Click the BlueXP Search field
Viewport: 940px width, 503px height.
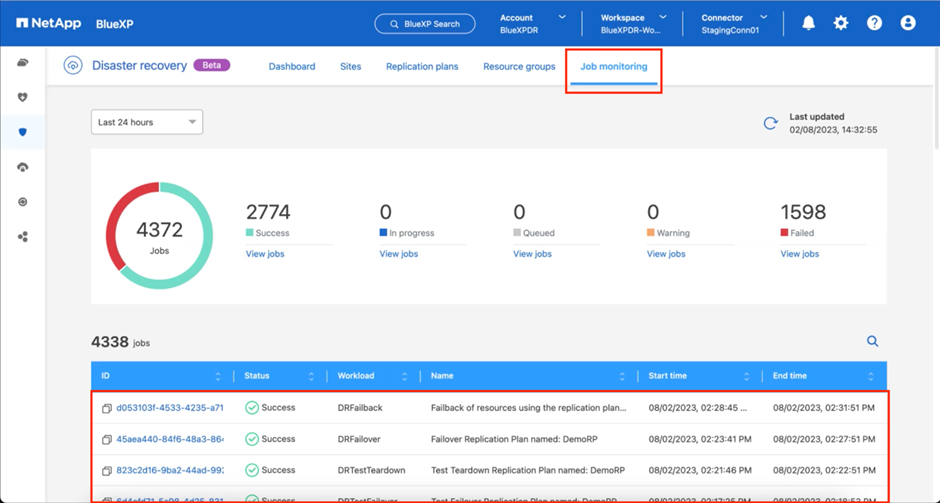pos(426,23)
